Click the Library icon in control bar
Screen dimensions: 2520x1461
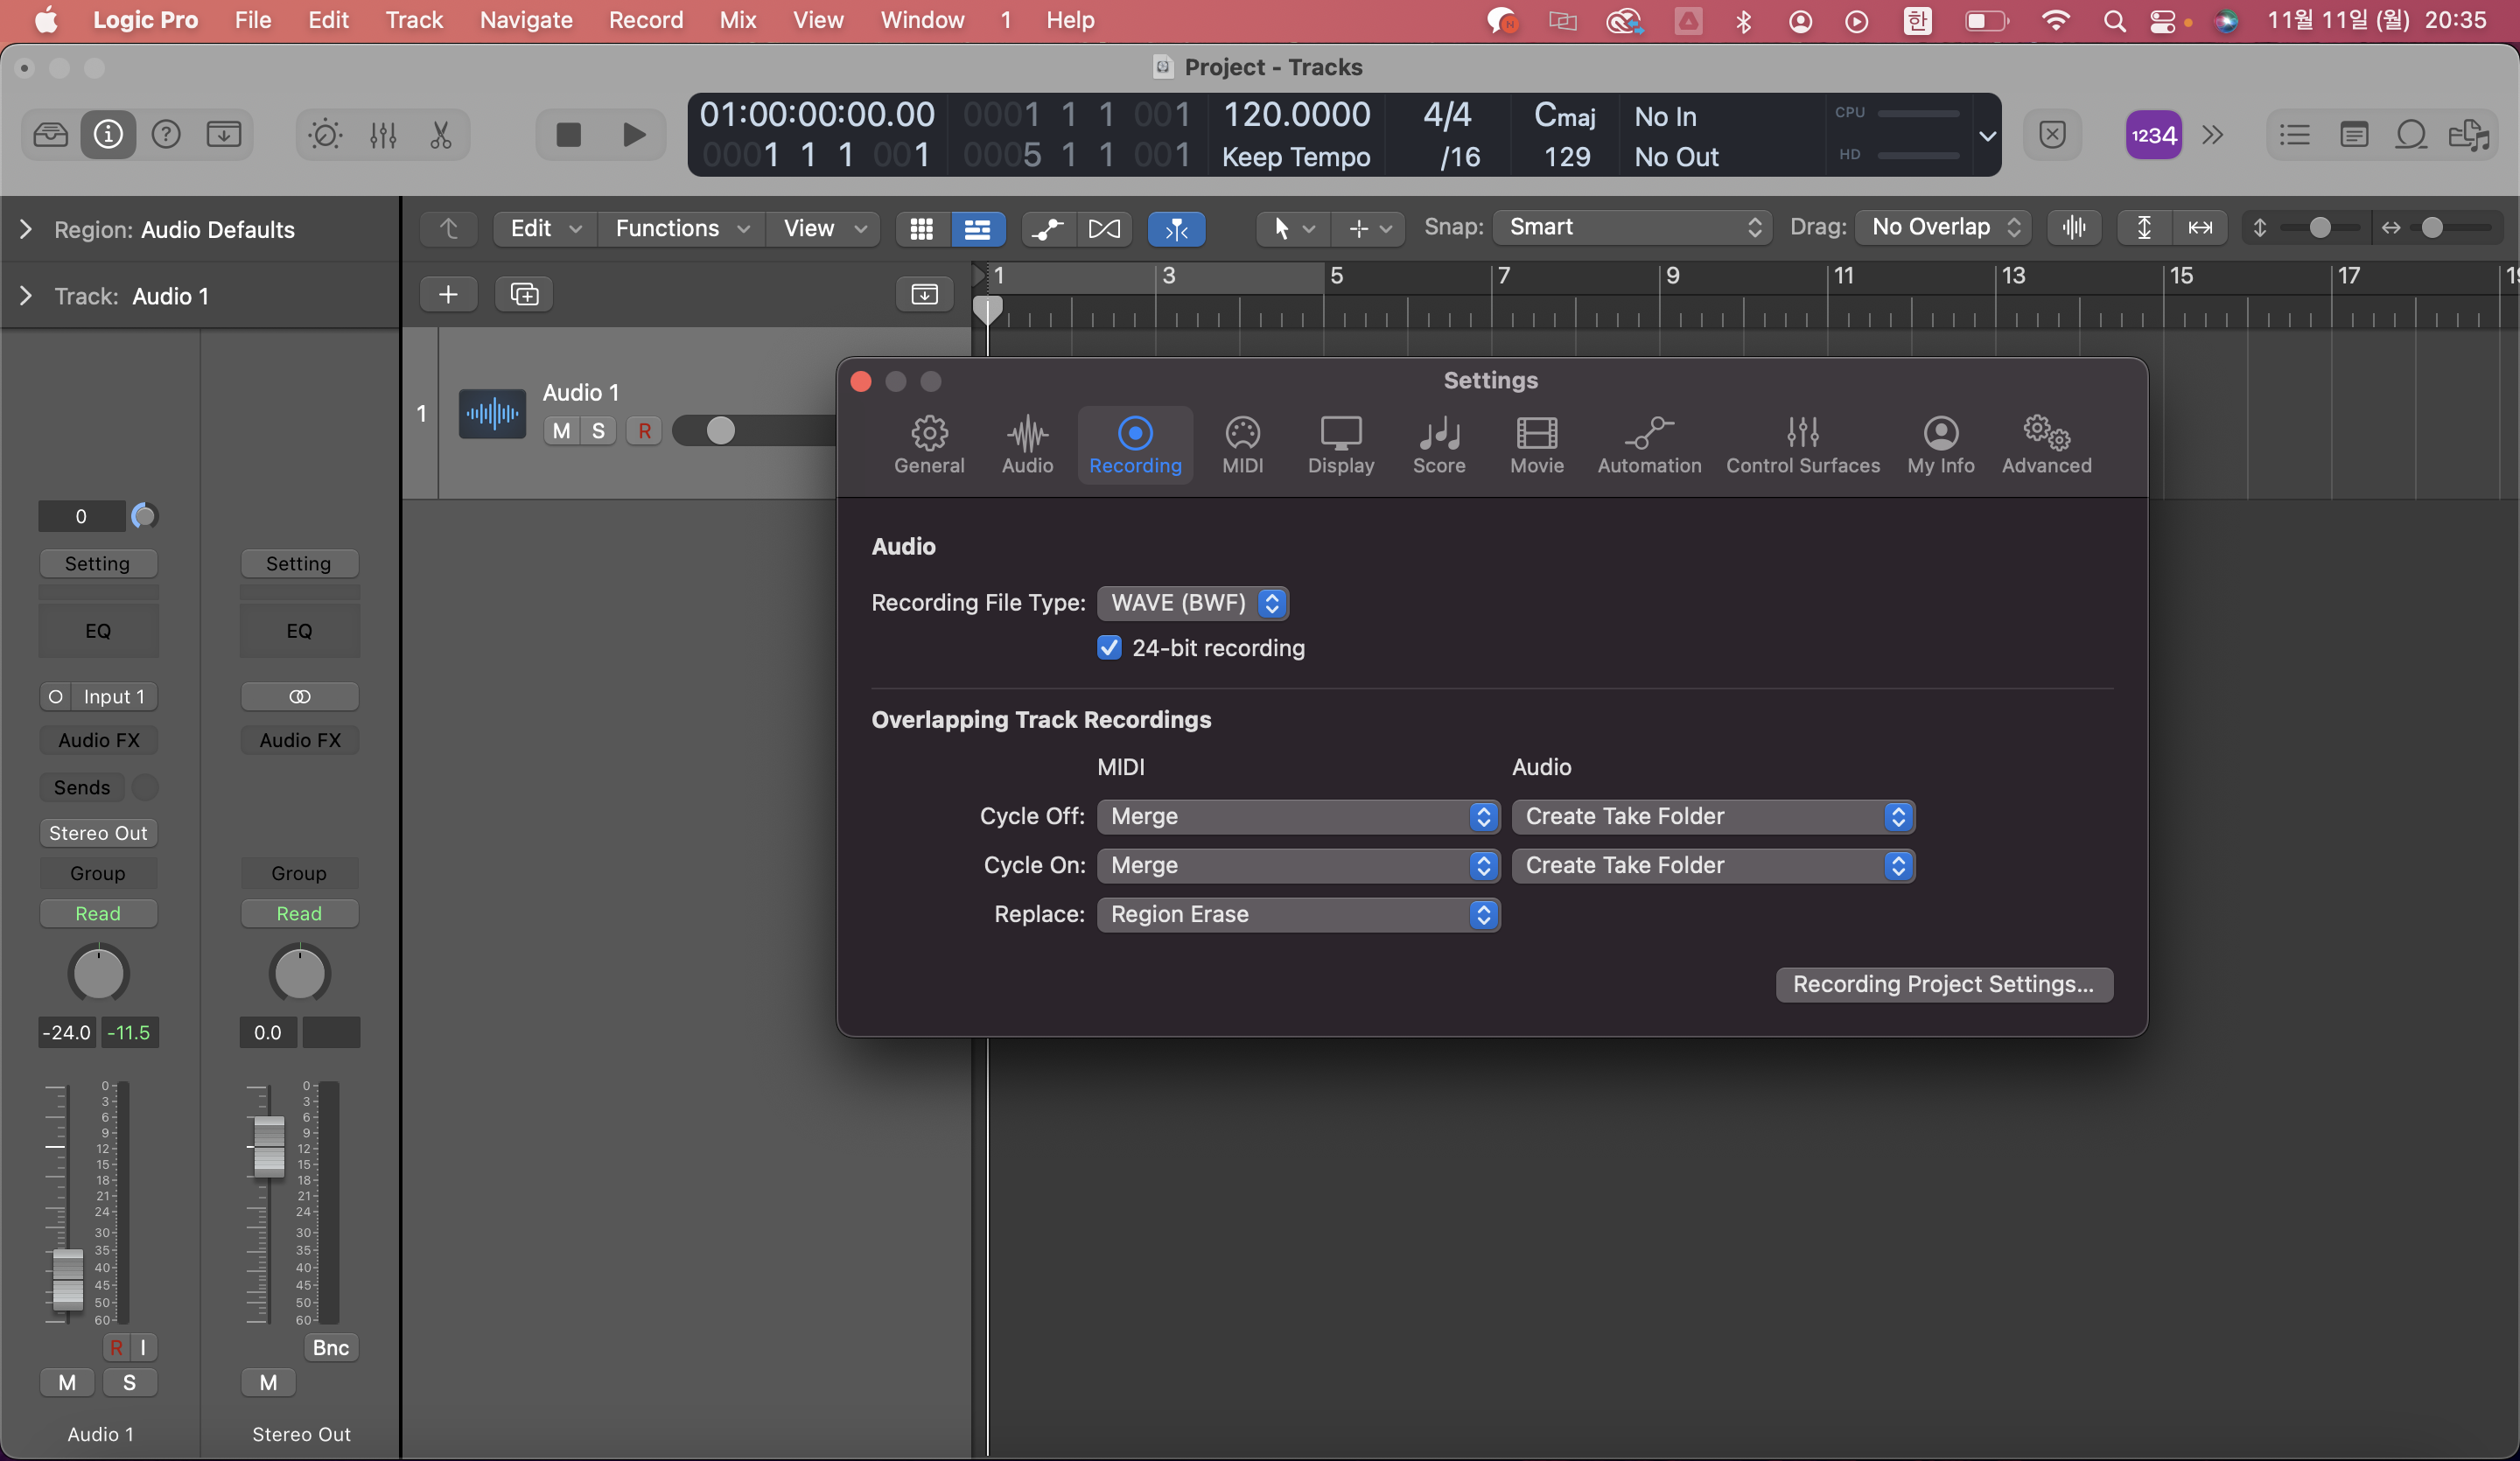tap(50, 134)
